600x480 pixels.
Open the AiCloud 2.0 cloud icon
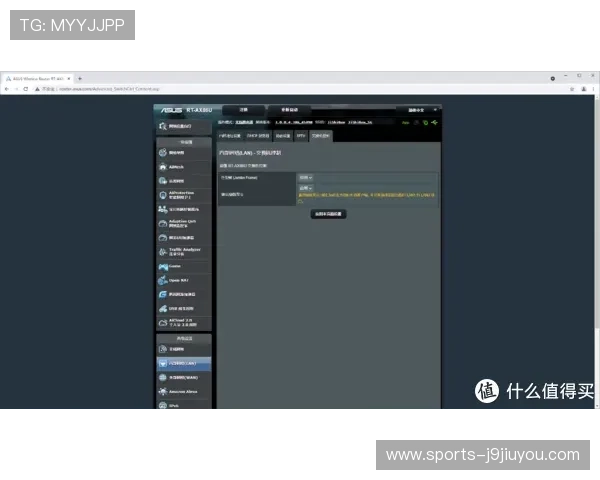coord(163,323)
